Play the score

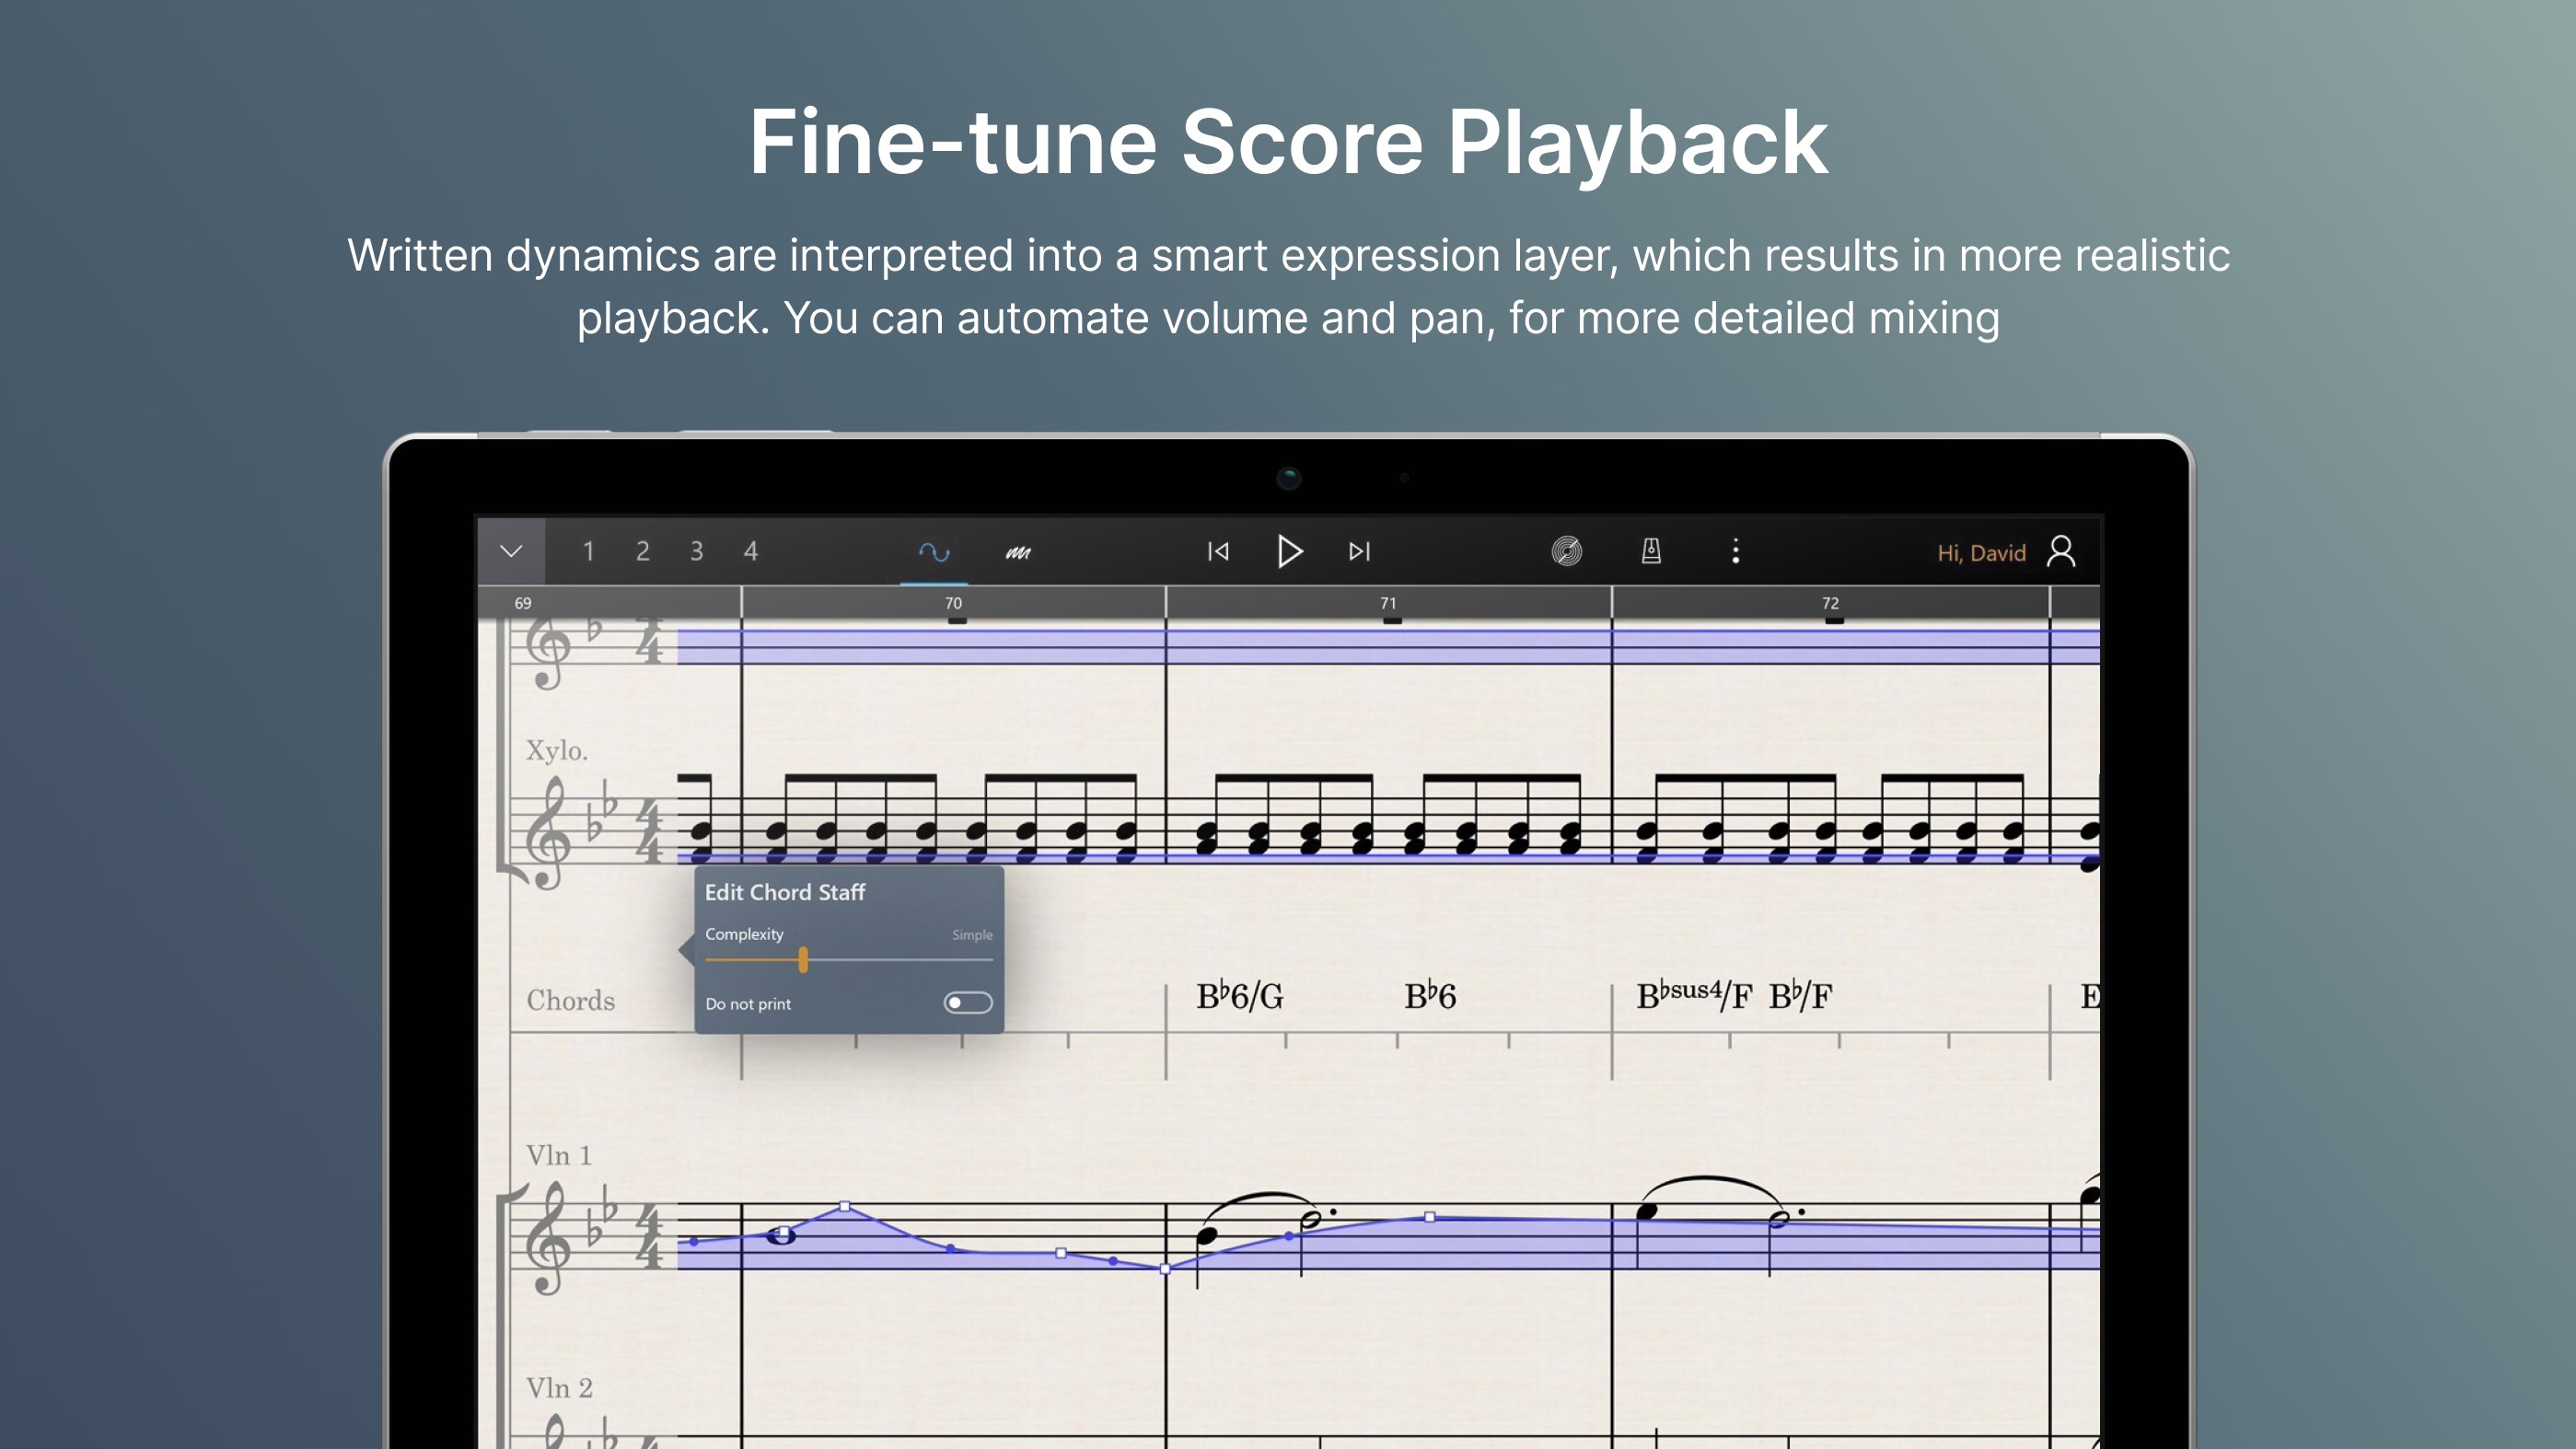pyautogui.click(x=1290, y=551)
